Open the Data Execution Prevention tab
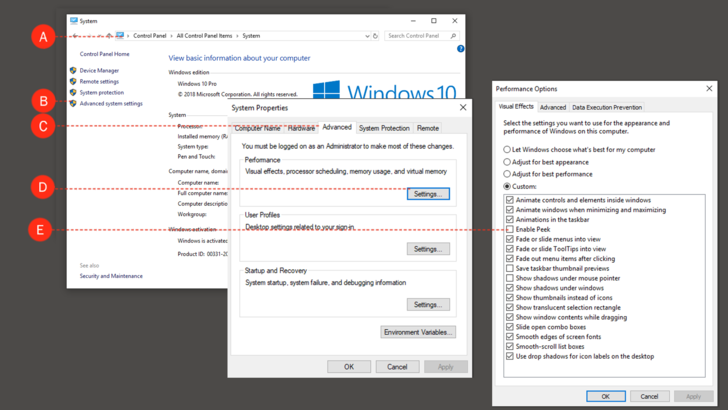 (607, 107)
